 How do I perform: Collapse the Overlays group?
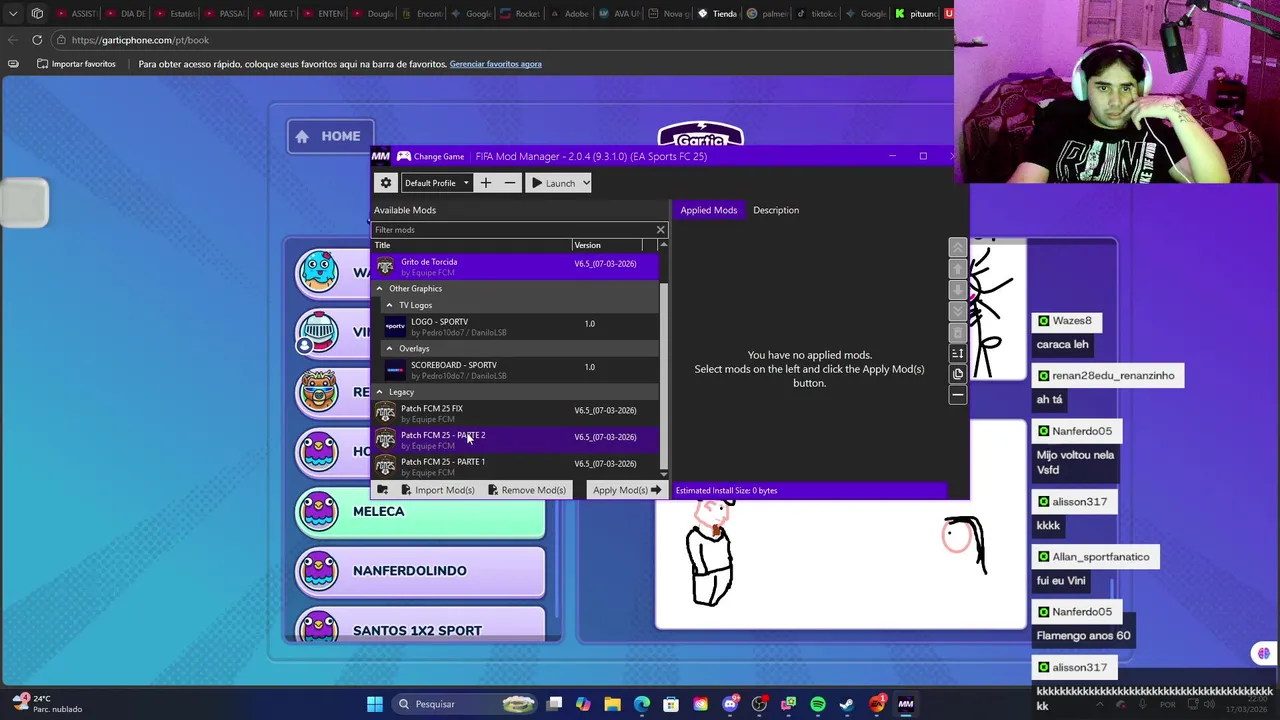coord(389,349)
